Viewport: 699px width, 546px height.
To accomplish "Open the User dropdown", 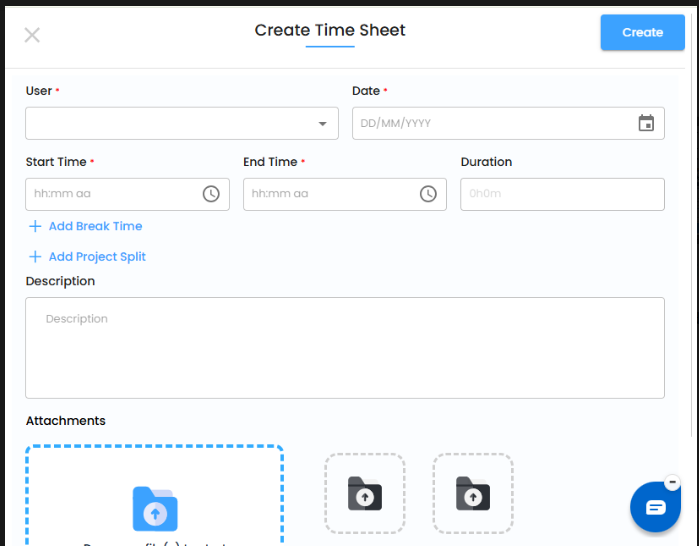I will 182,123.
